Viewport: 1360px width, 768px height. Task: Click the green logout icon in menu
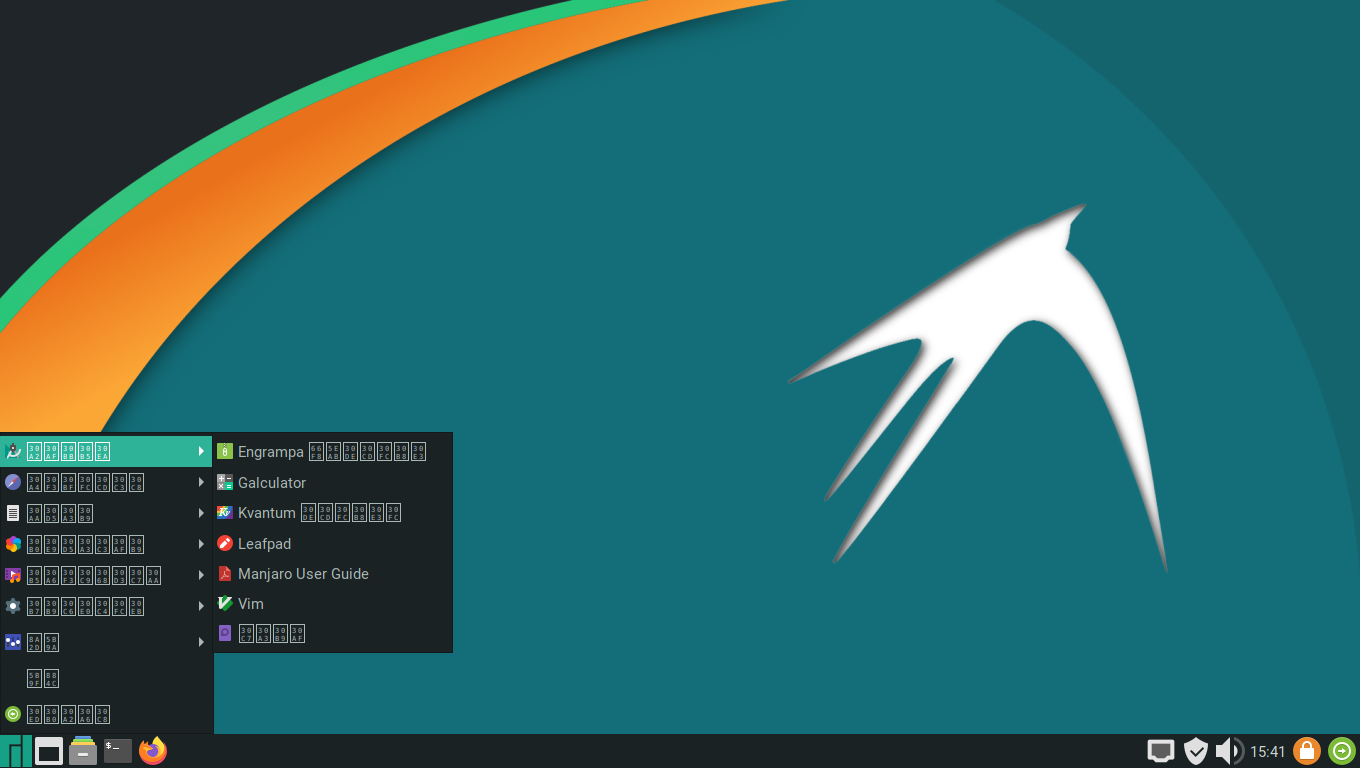13,714
